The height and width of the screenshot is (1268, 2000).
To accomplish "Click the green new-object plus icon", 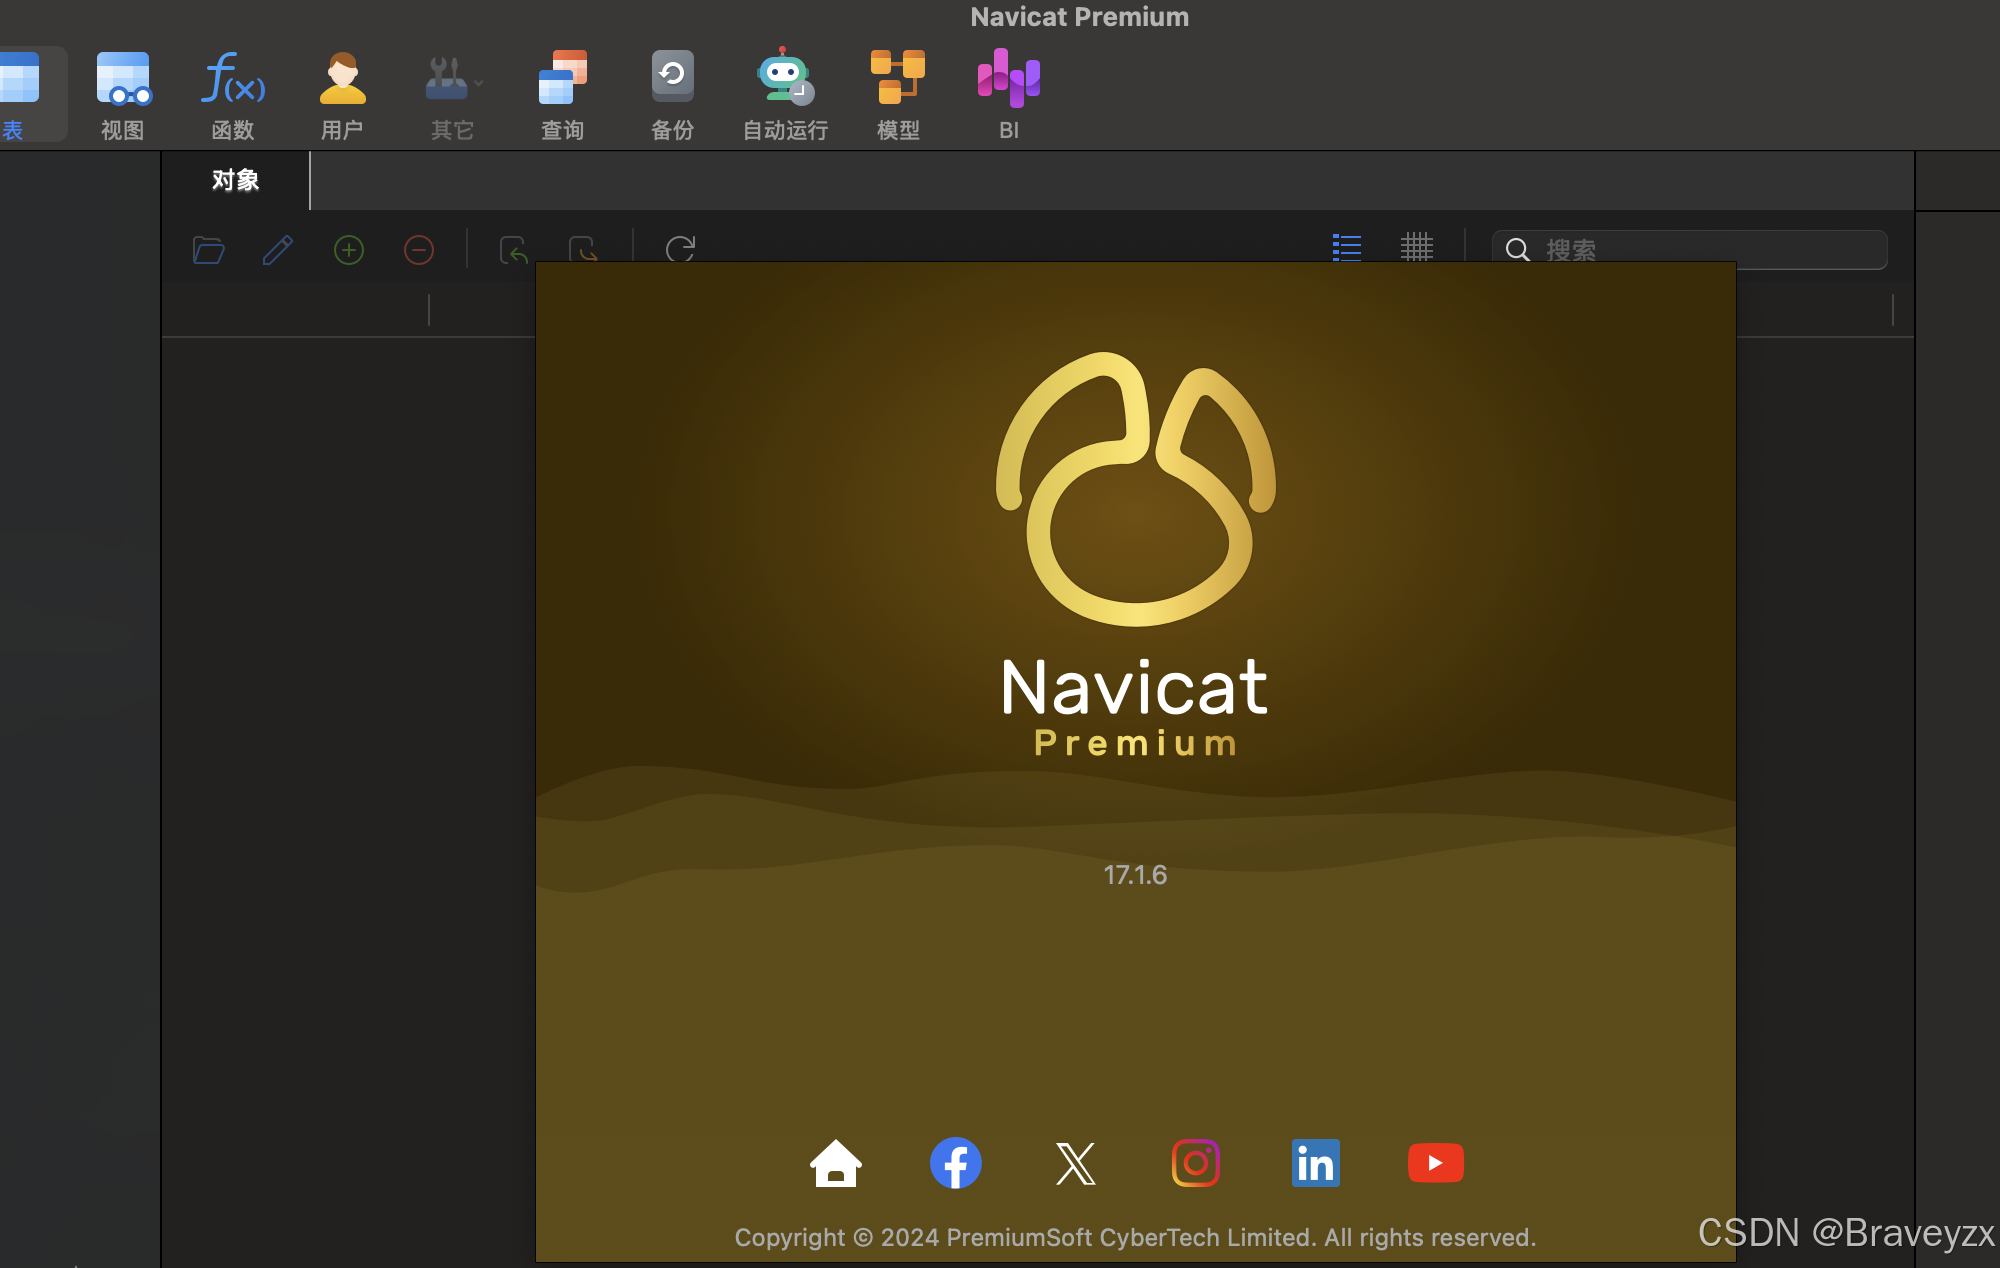I will [x=348, y=249].
